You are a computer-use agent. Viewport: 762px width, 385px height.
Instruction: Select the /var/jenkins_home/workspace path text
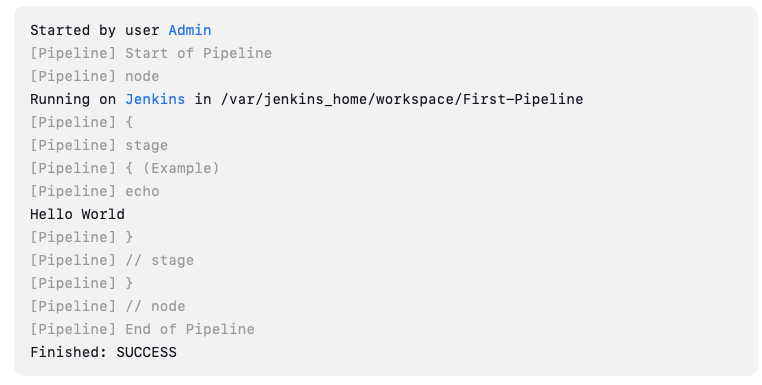pyautogui.click(x=339, y=99)
